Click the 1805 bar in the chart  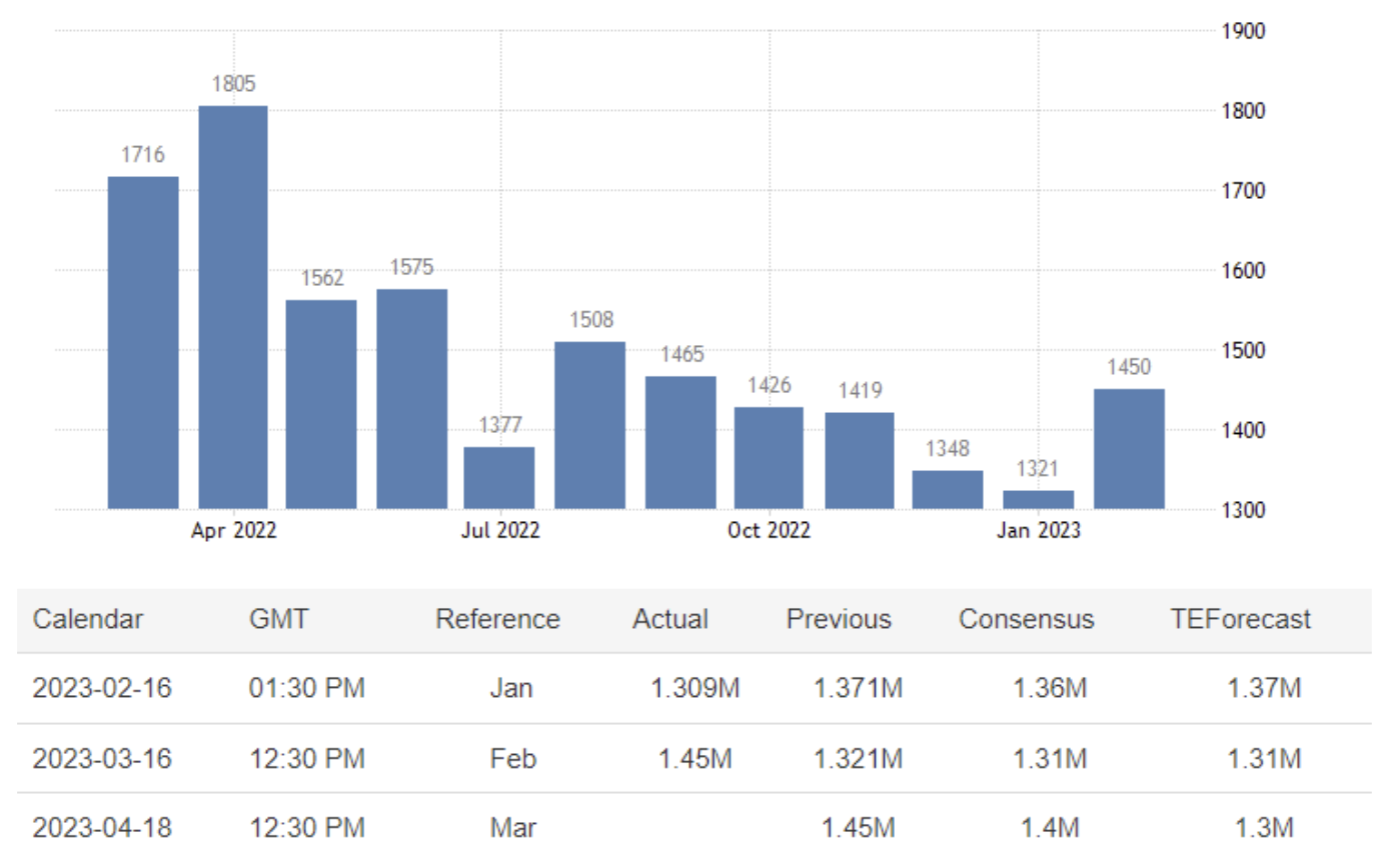click(233, 307)
